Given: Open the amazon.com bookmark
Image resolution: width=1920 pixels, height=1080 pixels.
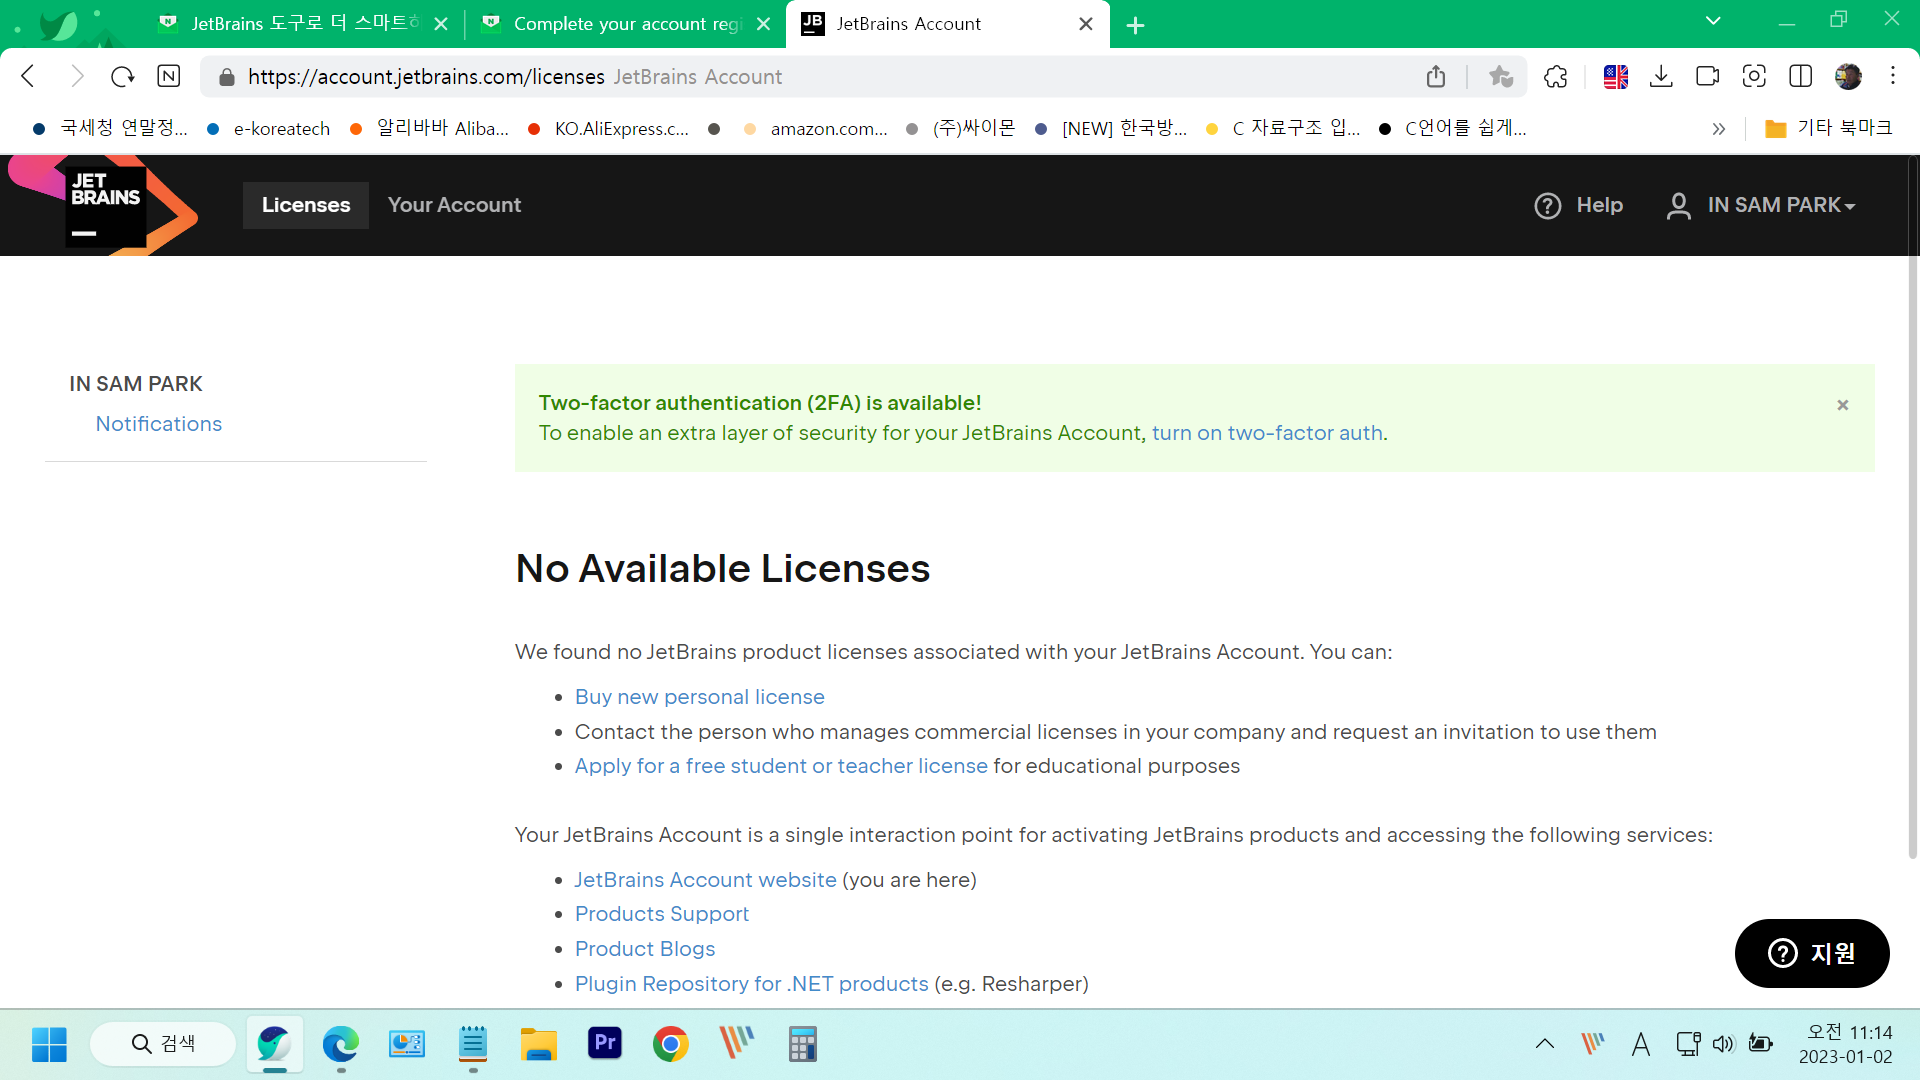Looking at the screenshot, I should (815, 128).
